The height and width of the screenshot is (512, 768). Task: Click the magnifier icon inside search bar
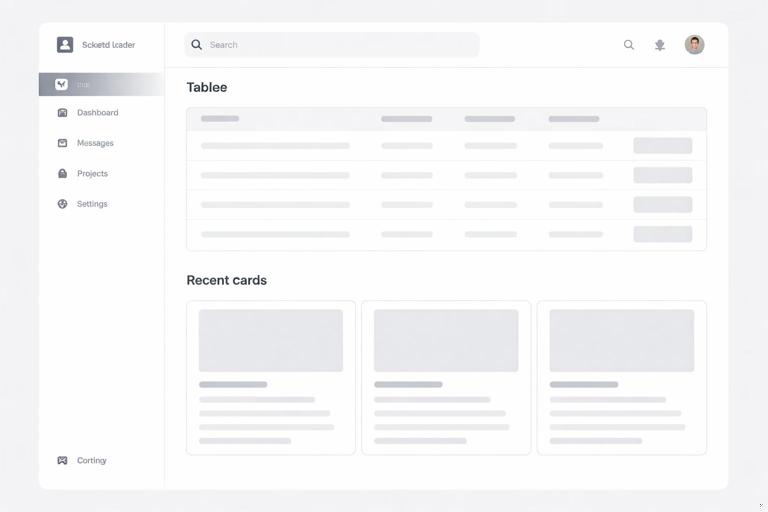[x=197, y=45]
